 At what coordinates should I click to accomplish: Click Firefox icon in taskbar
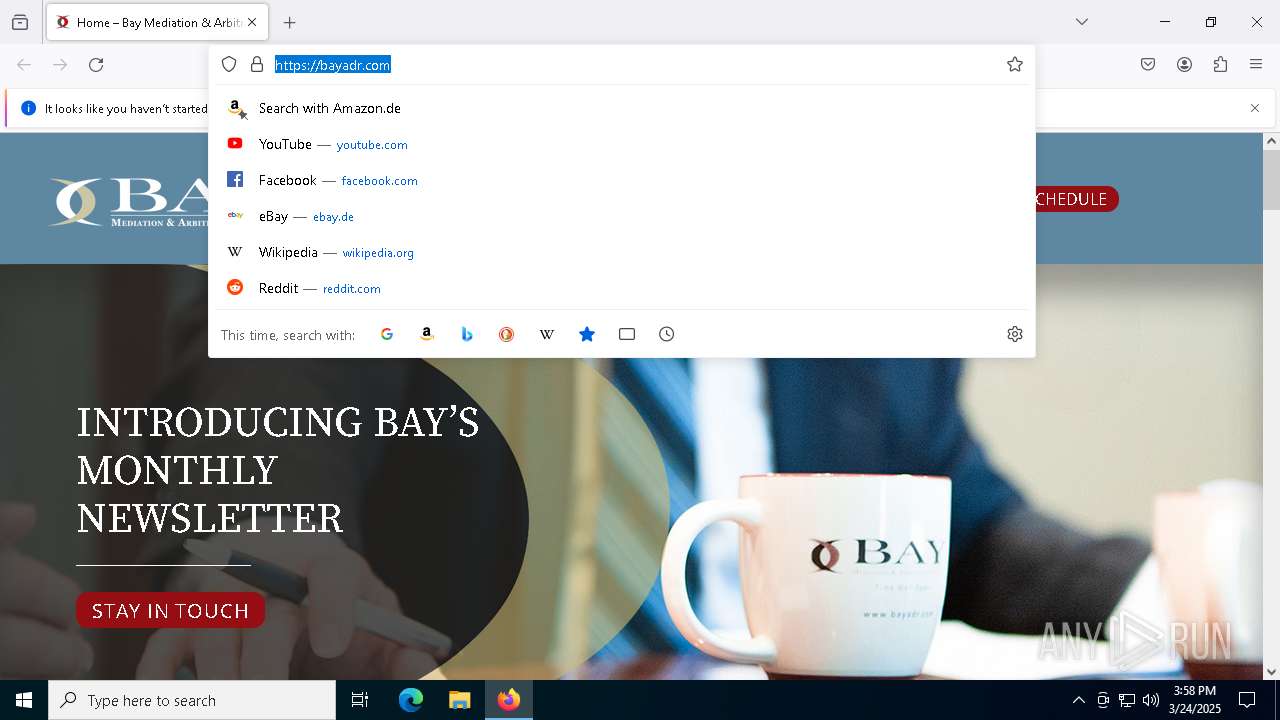[x=509, y=700]
